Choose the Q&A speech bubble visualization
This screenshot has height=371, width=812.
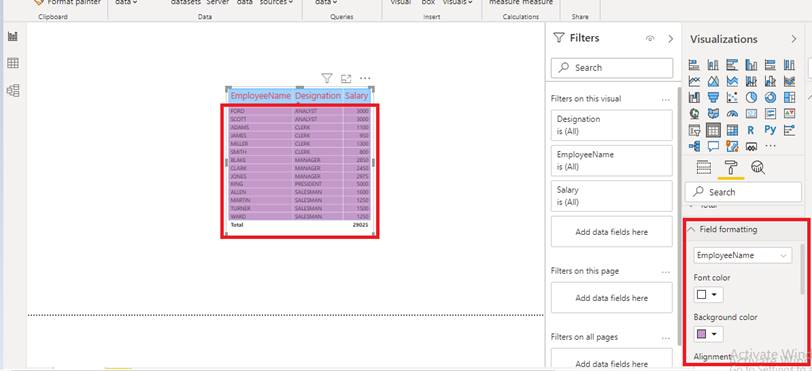coord(713,146)
